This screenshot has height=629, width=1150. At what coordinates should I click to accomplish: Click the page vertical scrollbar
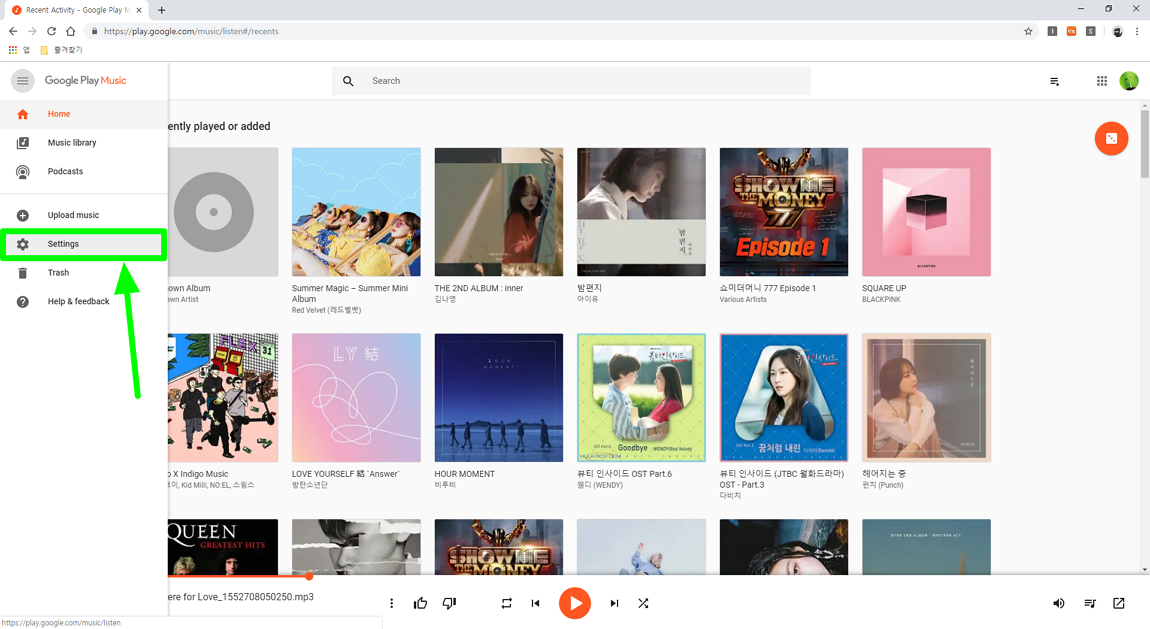(x=1145, y=143)
